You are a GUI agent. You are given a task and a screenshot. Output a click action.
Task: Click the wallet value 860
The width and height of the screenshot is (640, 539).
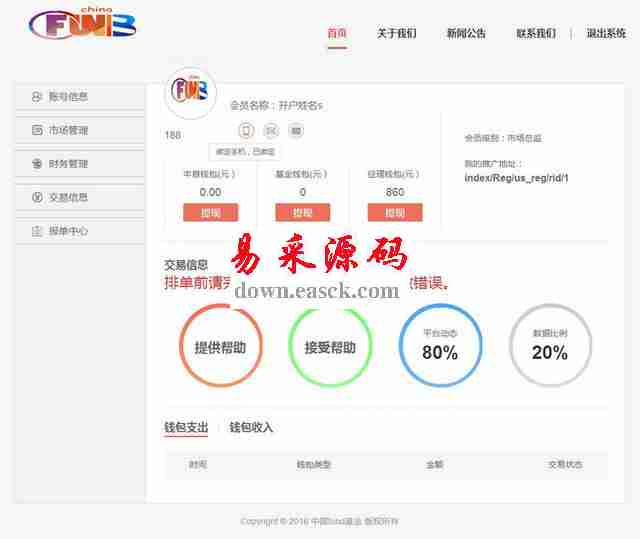(395, 192)
